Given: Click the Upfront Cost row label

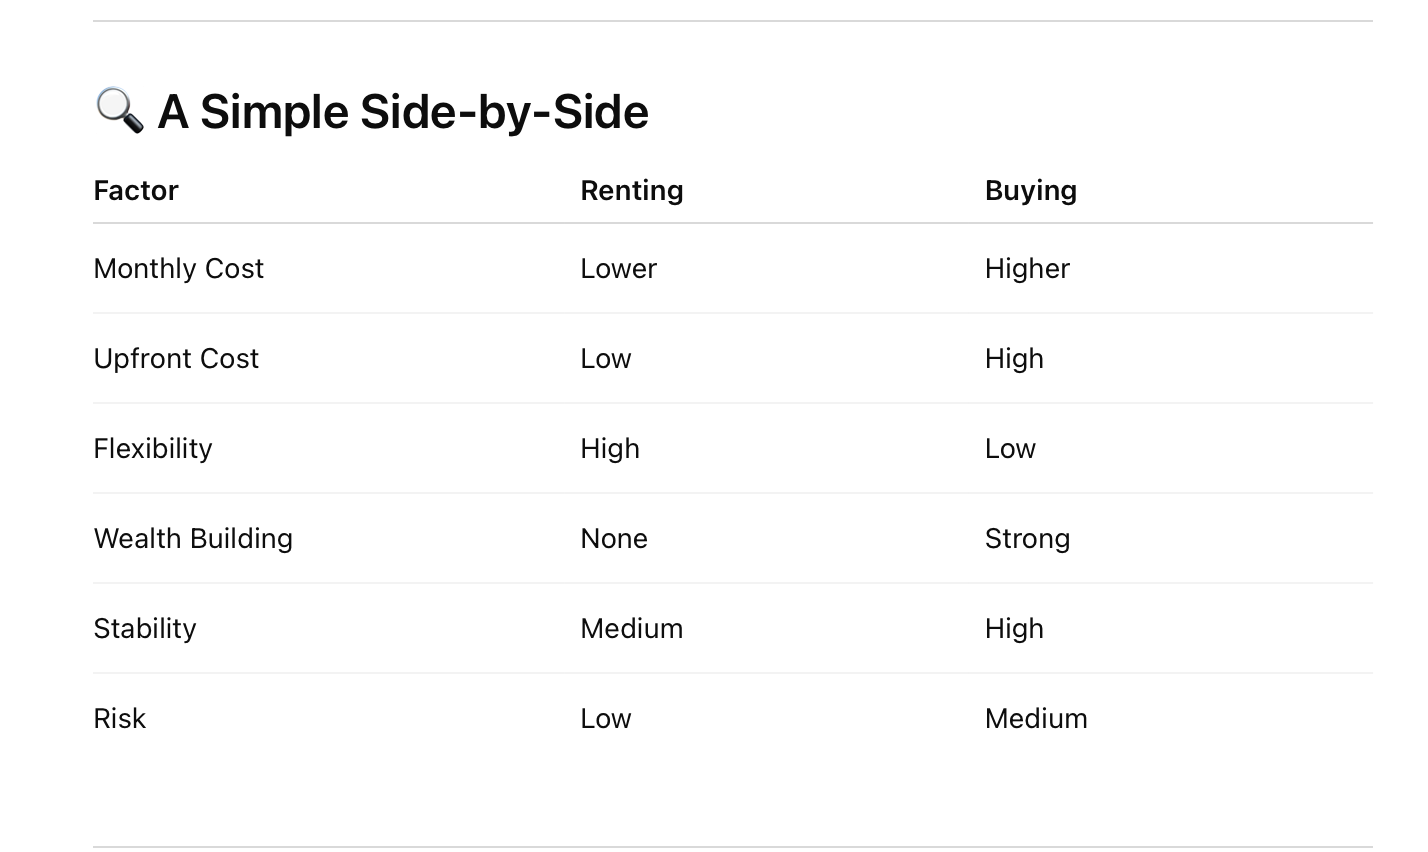Looking at the screenshot, I should [176, 359].
